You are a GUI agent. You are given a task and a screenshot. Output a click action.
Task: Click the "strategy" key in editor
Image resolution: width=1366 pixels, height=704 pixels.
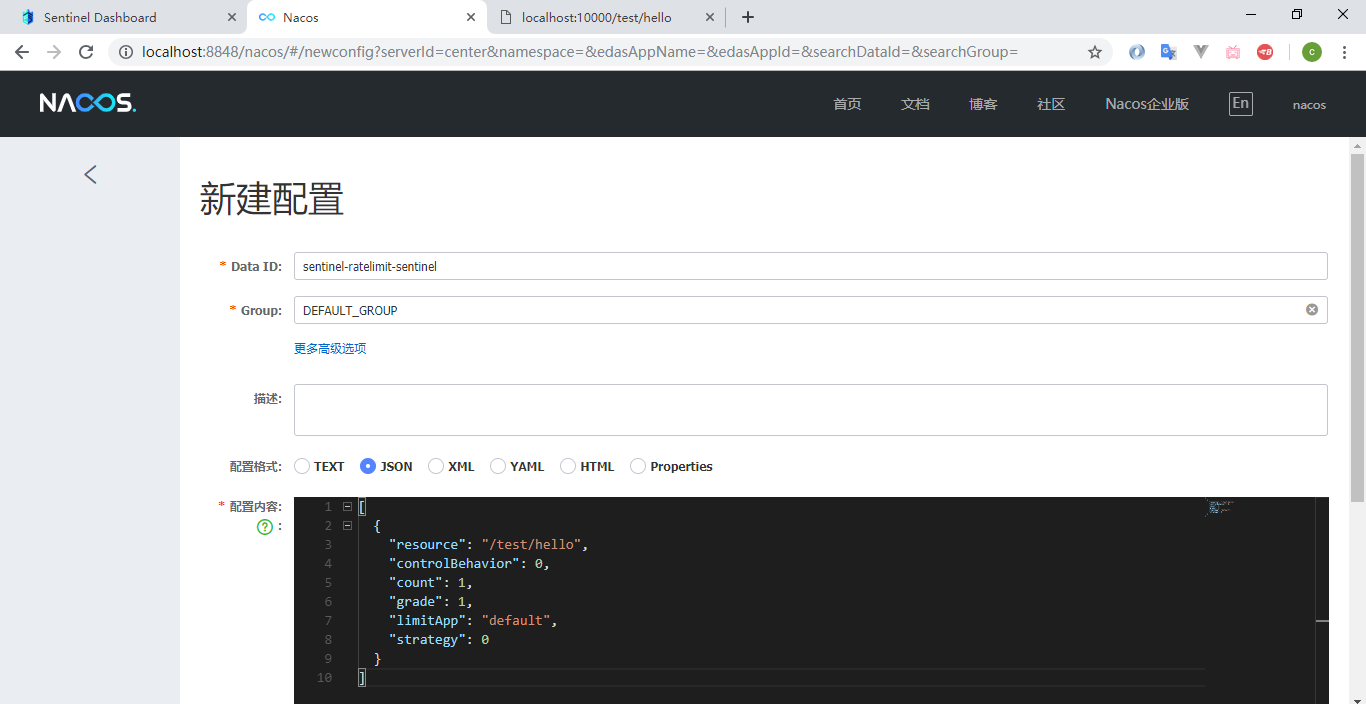[427, 640]
